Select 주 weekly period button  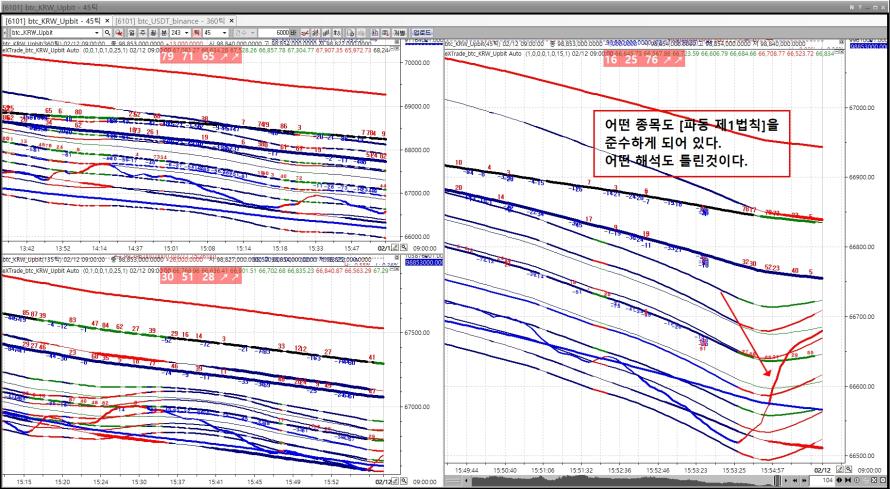tap(142, 32)
